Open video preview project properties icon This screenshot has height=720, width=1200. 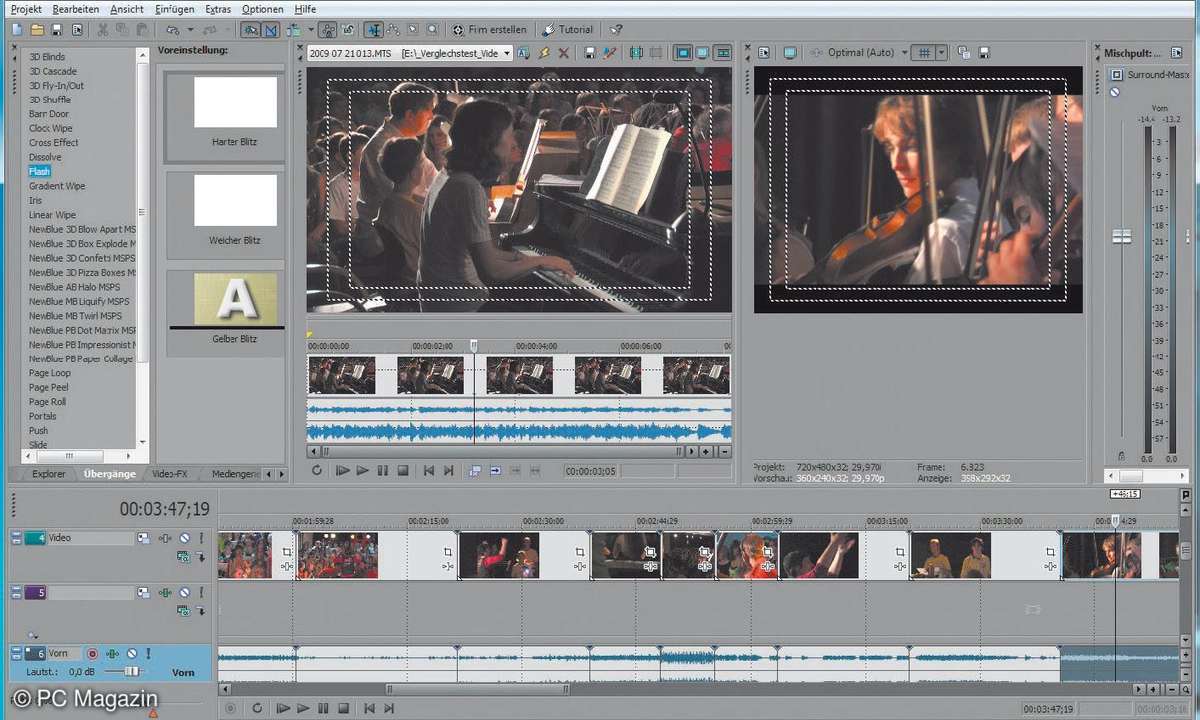coord(764,53)
